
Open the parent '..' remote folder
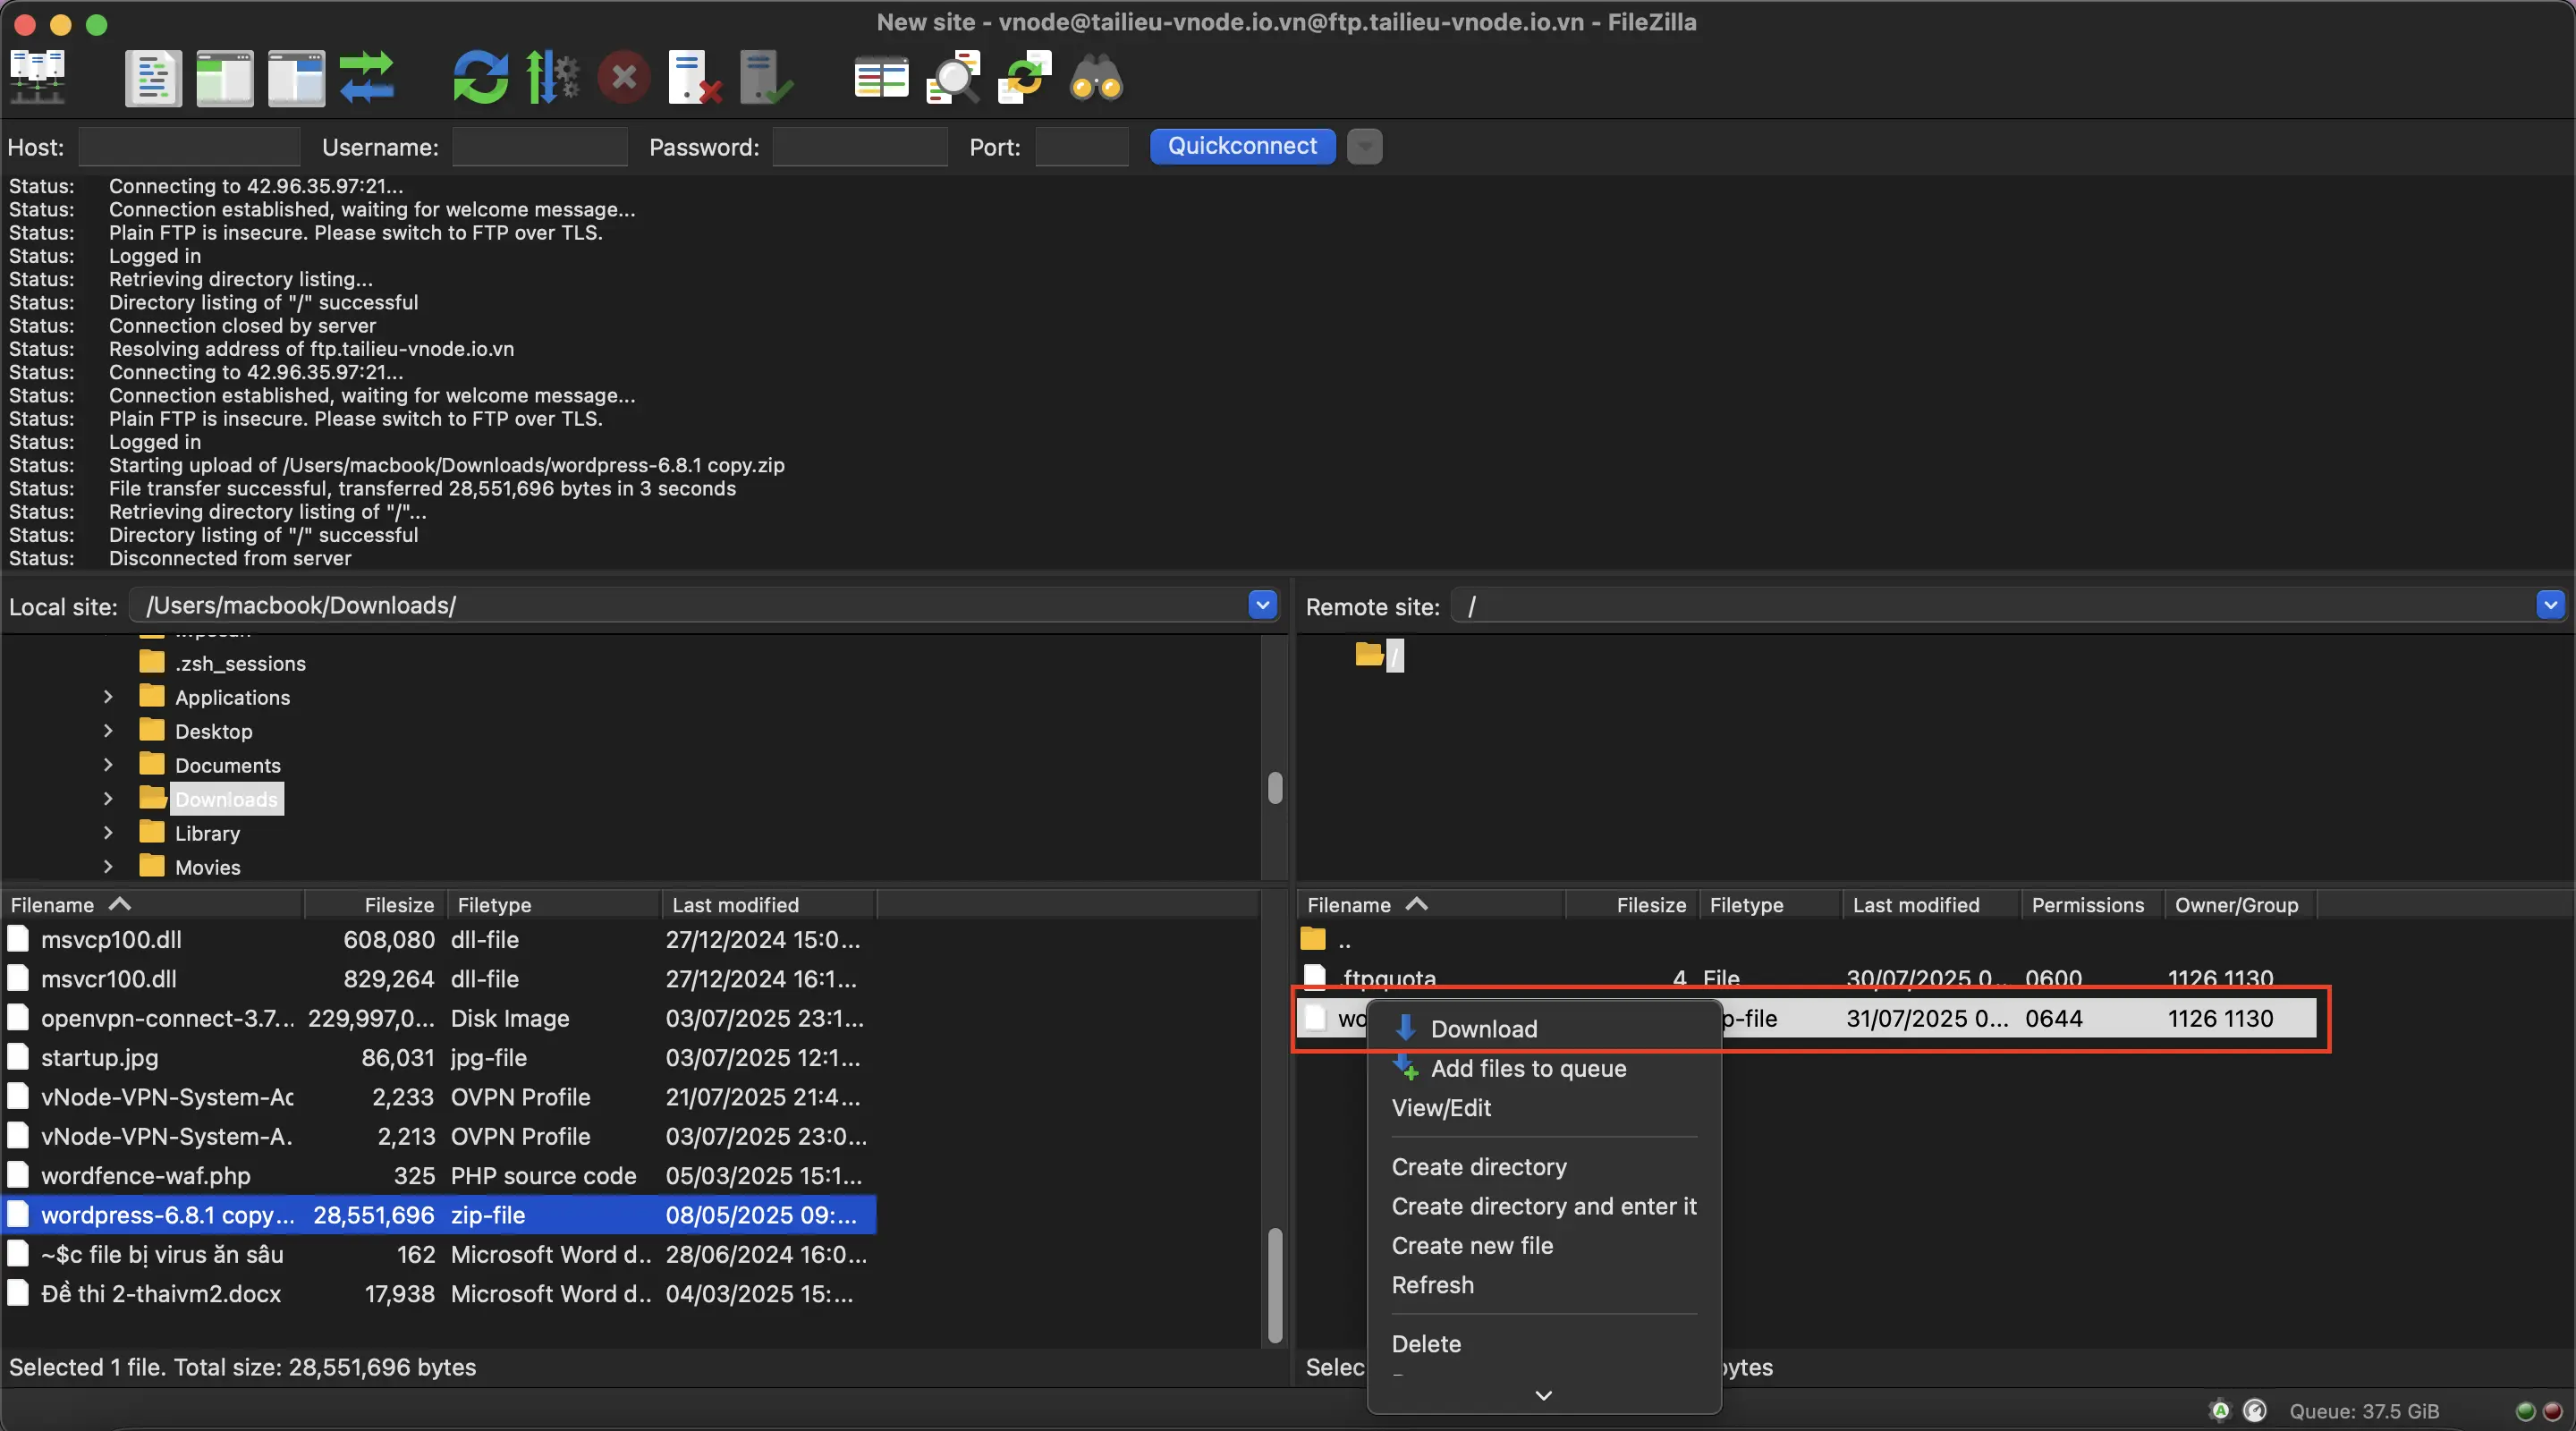tap(1806, 939)
